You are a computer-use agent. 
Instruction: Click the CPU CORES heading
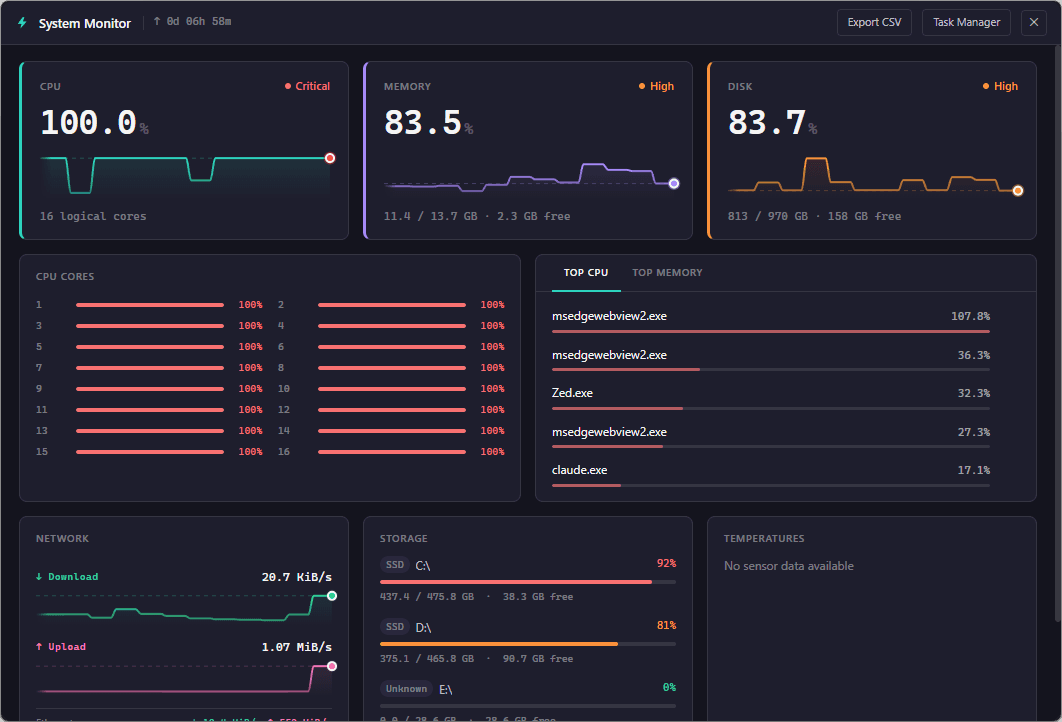65,276
